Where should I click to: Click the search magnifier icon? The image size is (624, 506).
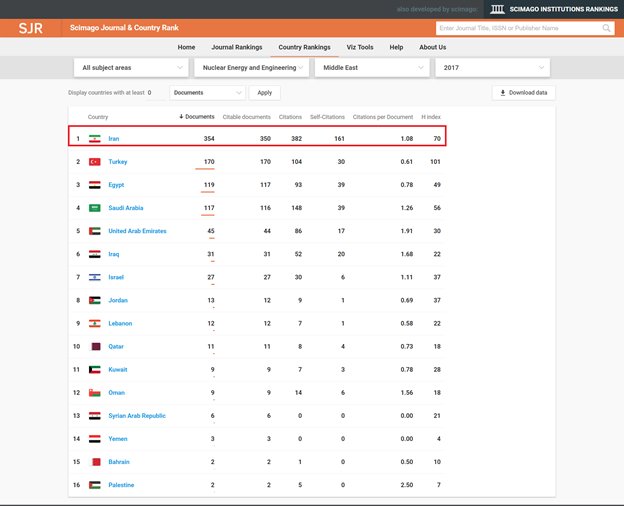click(x=607, y=29)
